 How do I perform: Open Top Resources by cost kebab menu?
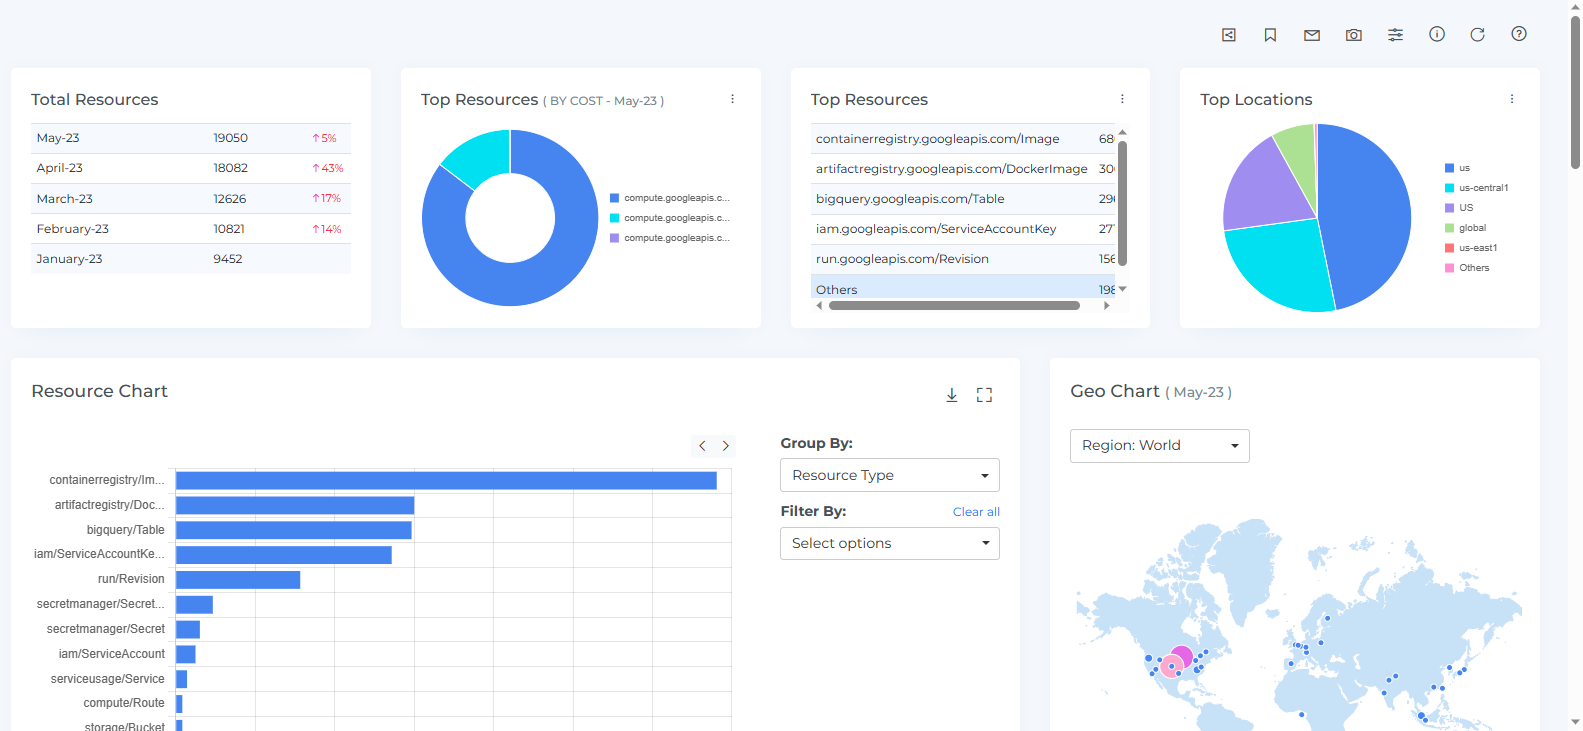(x=732, y=99)
